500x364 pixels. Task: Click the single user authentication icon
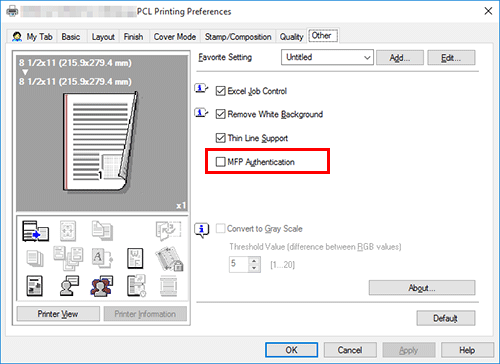click(x=69, y=286)
